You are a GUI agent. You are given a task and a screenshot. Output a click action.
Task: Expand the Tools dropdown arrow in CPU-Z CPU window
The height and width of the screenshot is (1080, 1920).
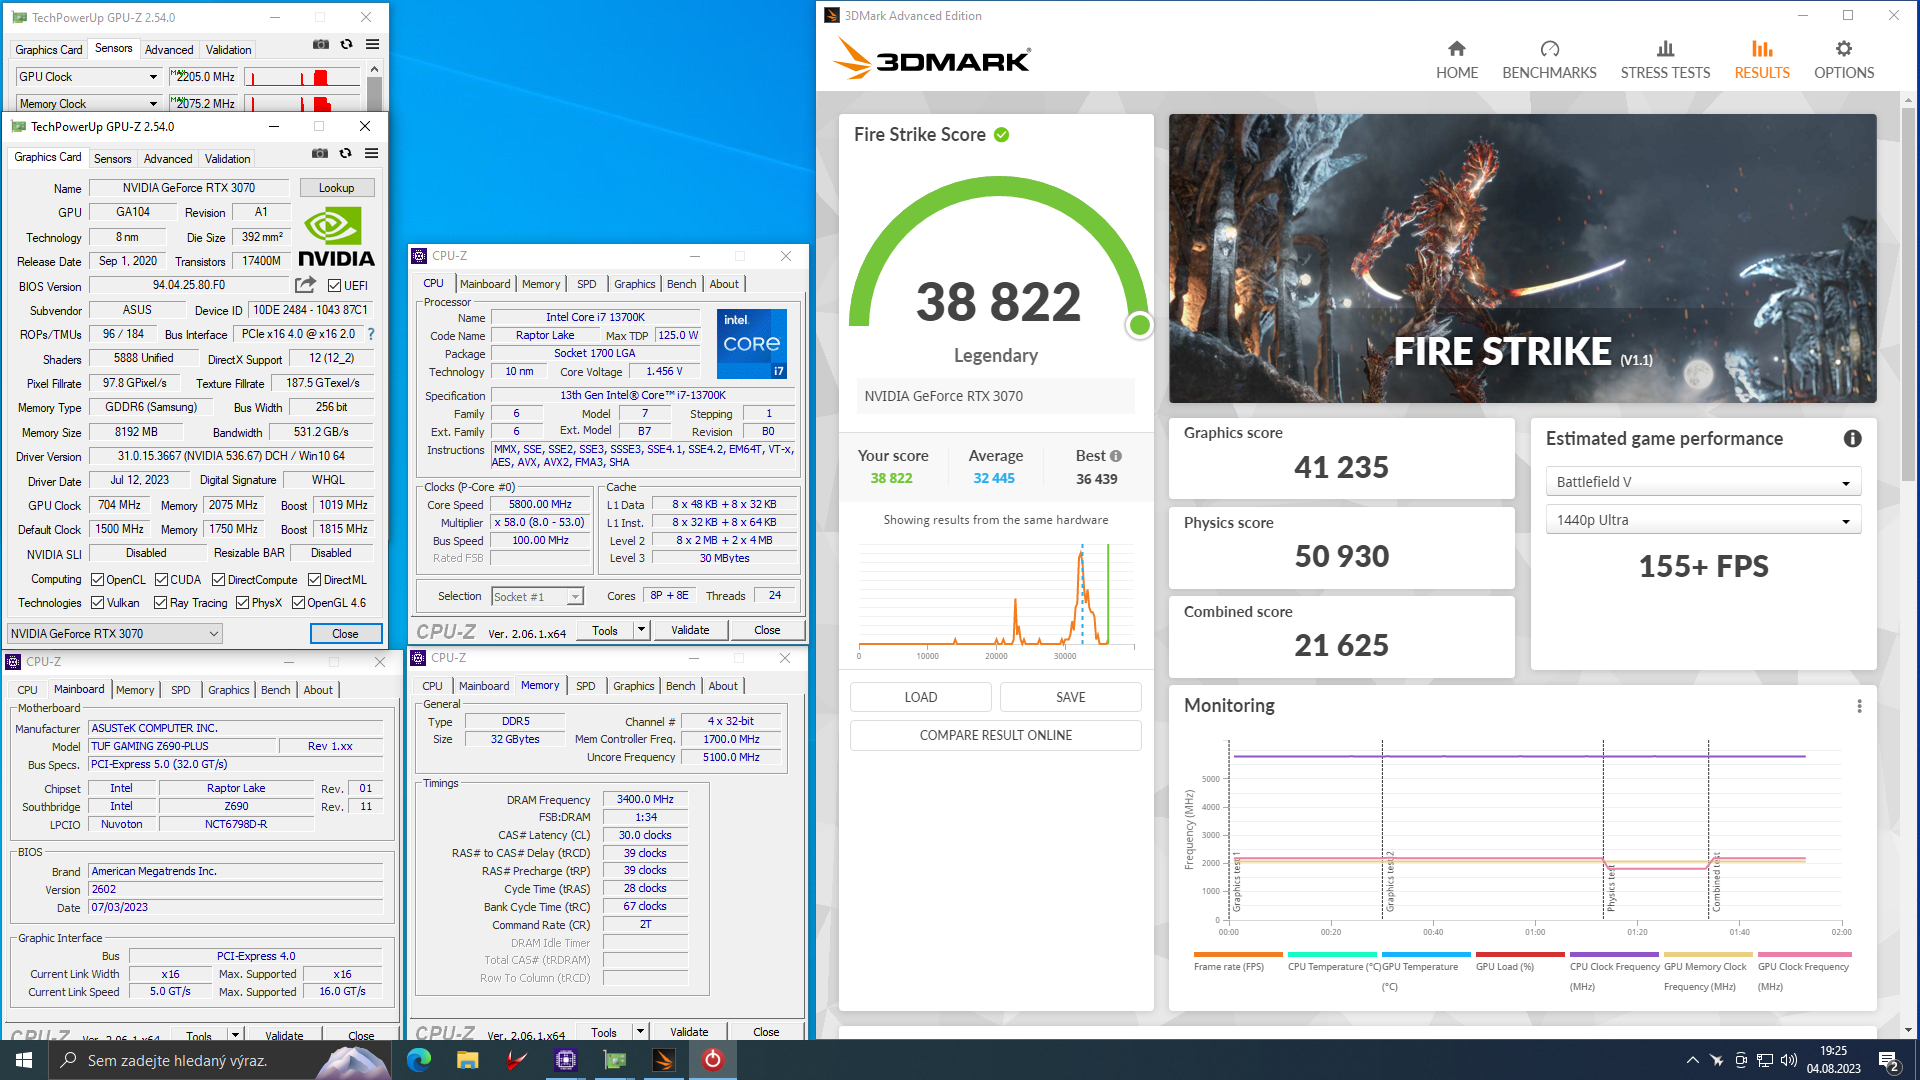point(641,630)
